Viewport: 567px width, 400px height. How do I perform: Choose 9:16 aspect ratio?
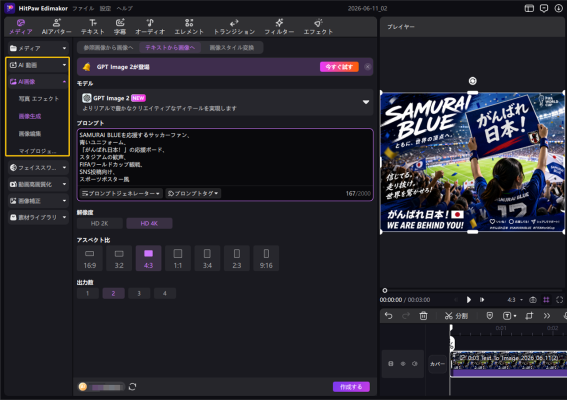click(266, 258)
